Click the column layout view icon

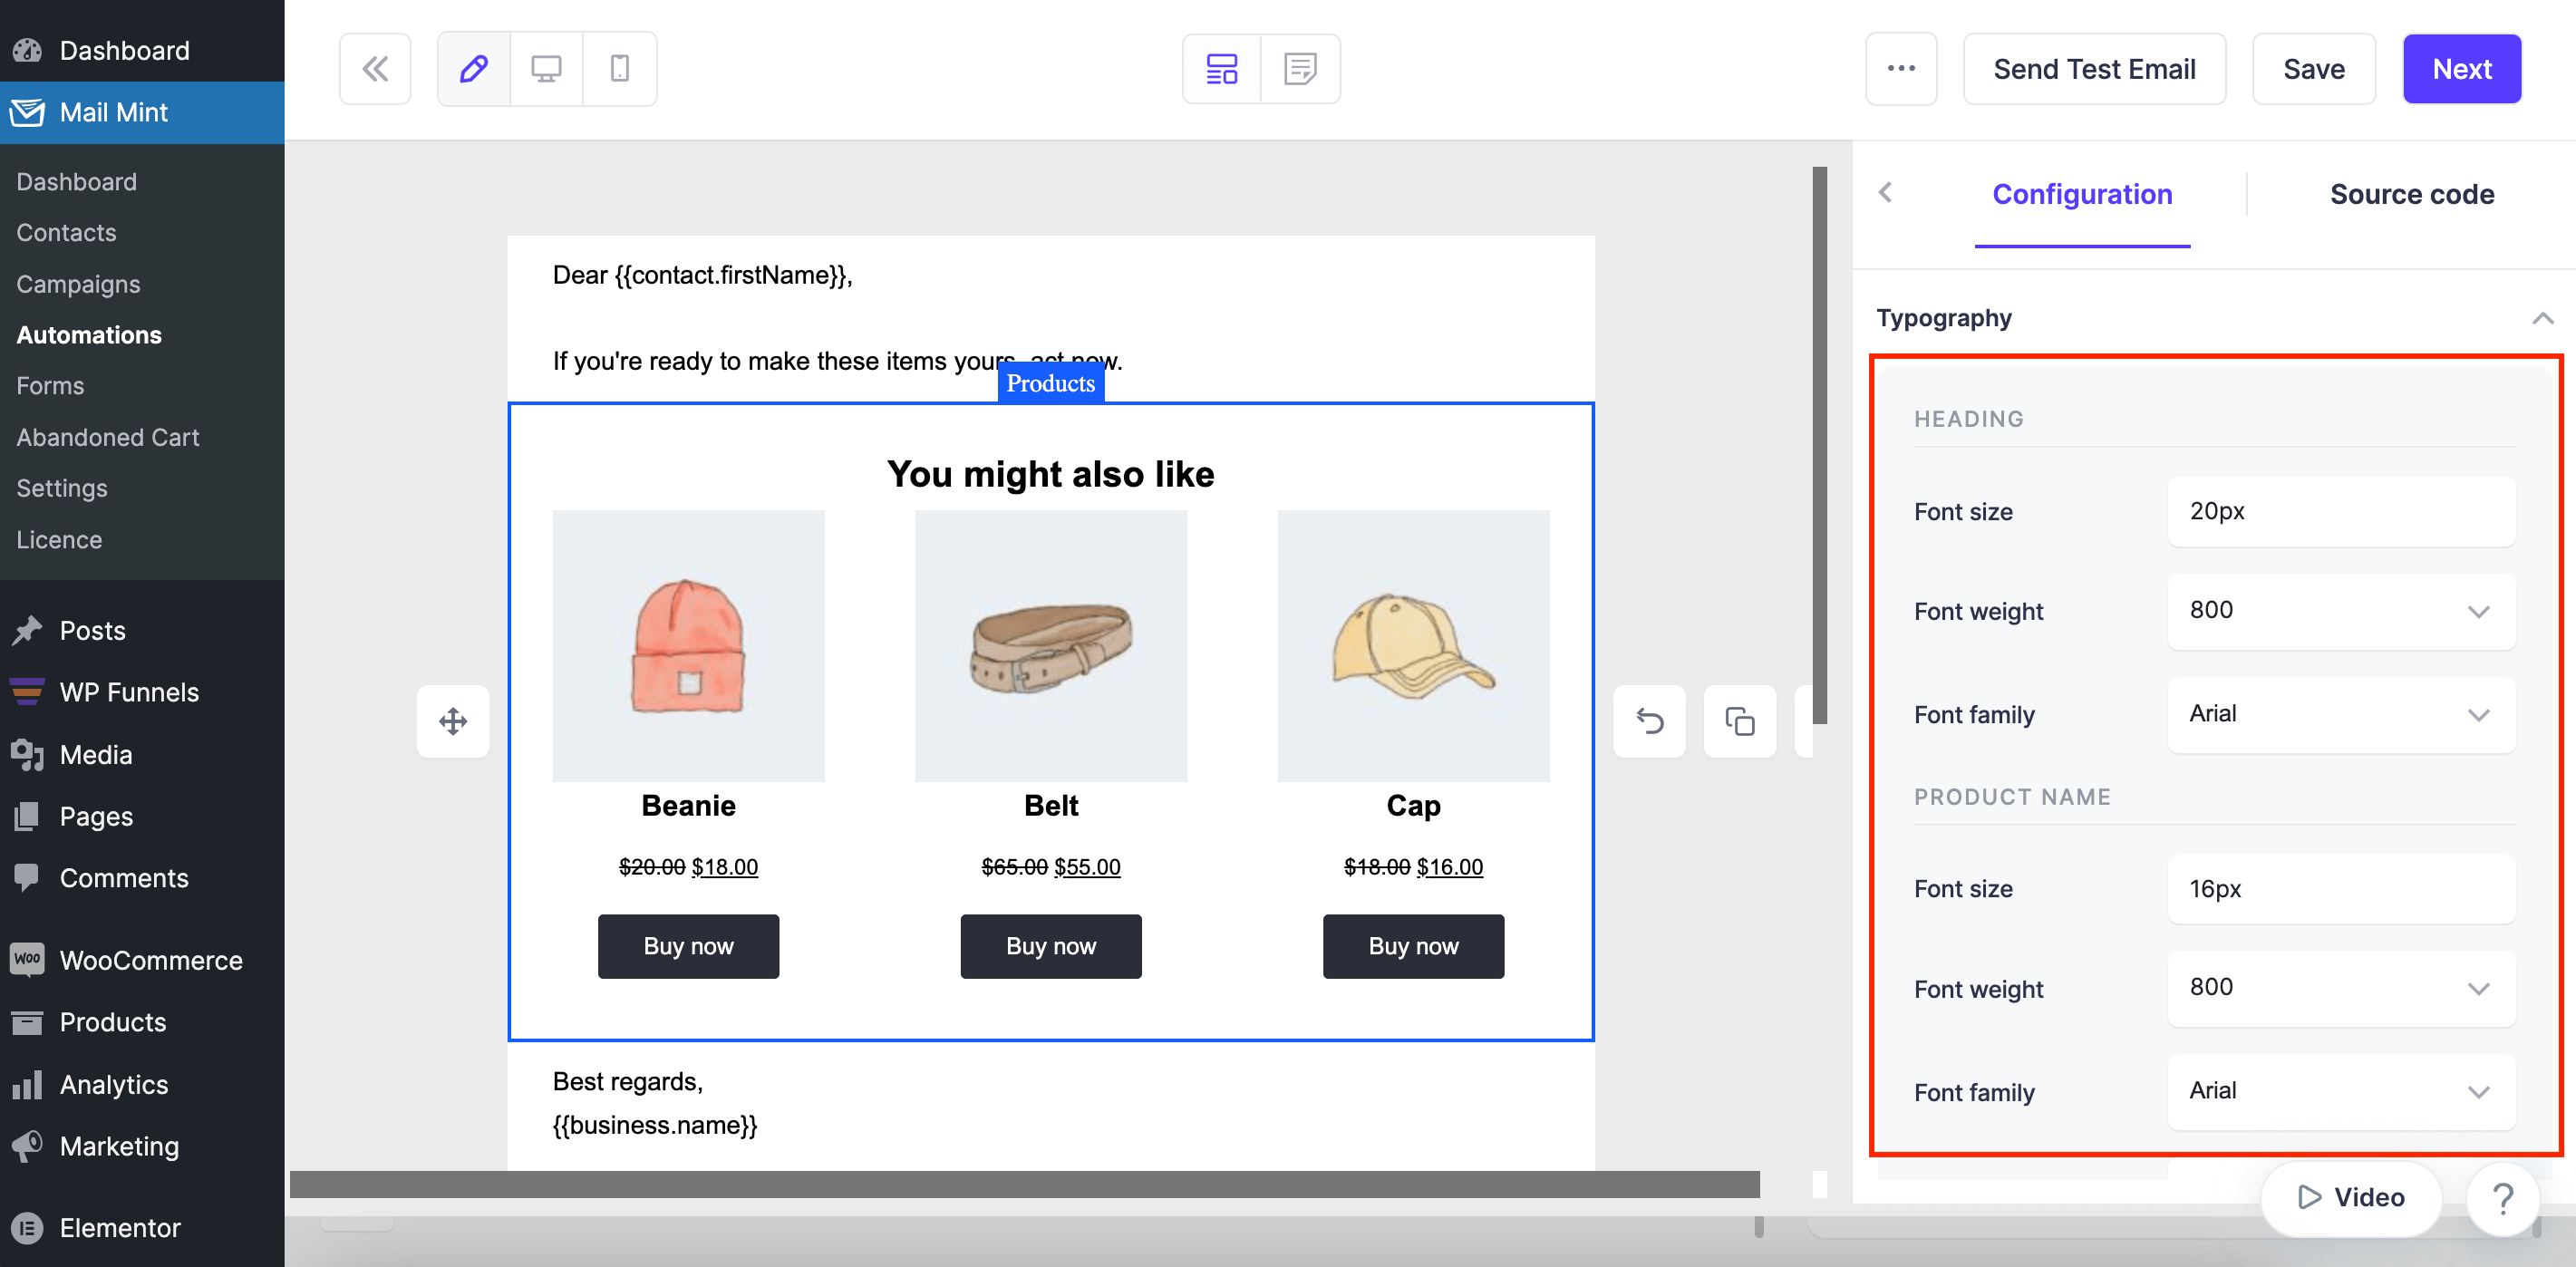1222,69
